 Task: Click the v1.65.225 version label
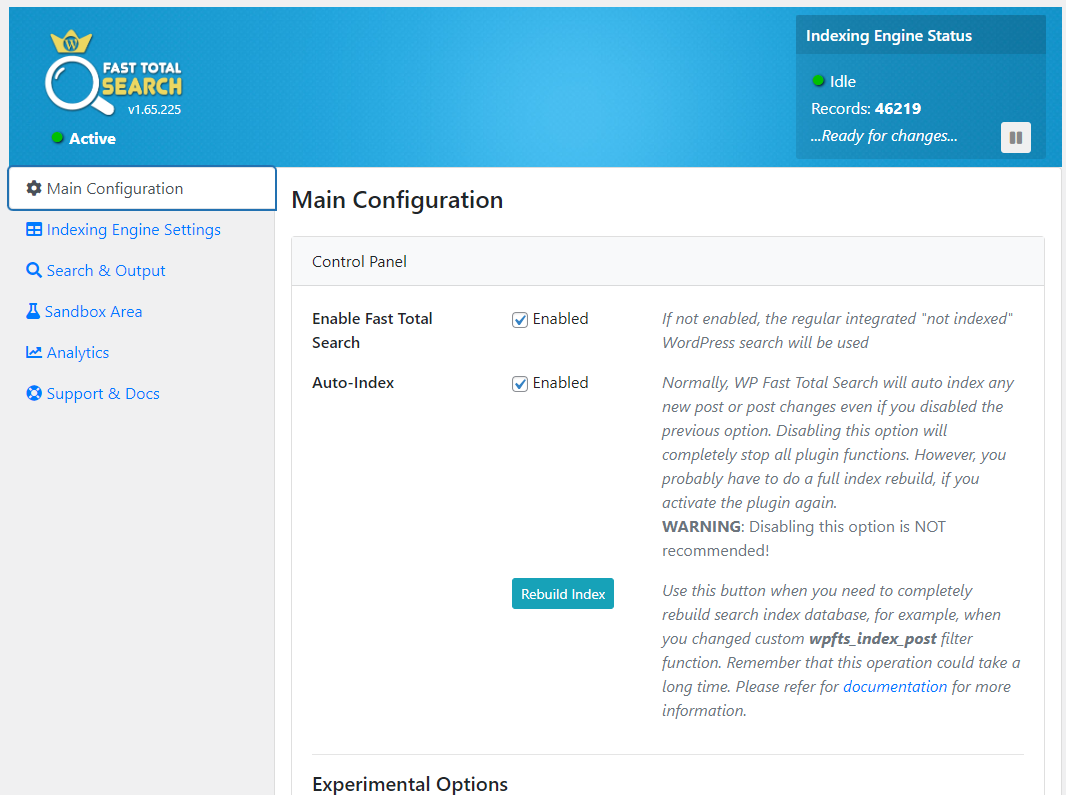pyautogui.click(x=154, y=109)
